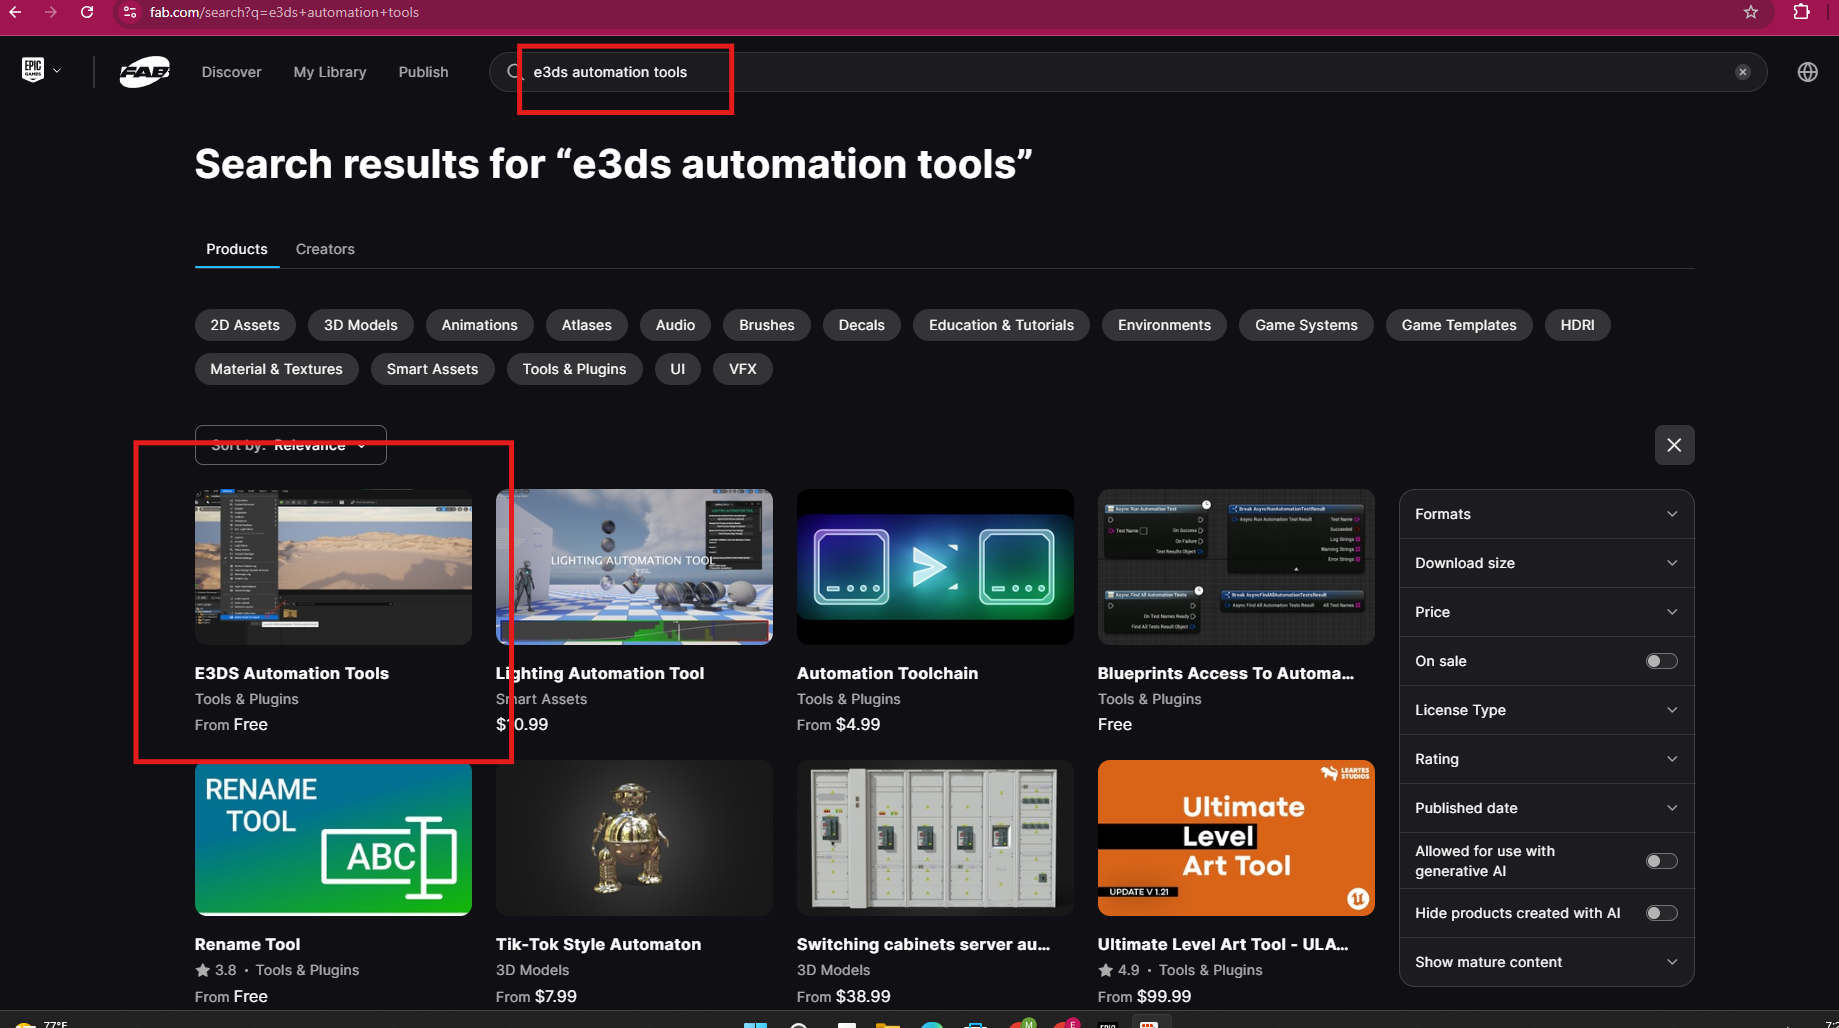Go to Fab home via the Fab logo
Image resolution: width=1839 pixels, height=1028 pixels.
click(x=144, y=72)
